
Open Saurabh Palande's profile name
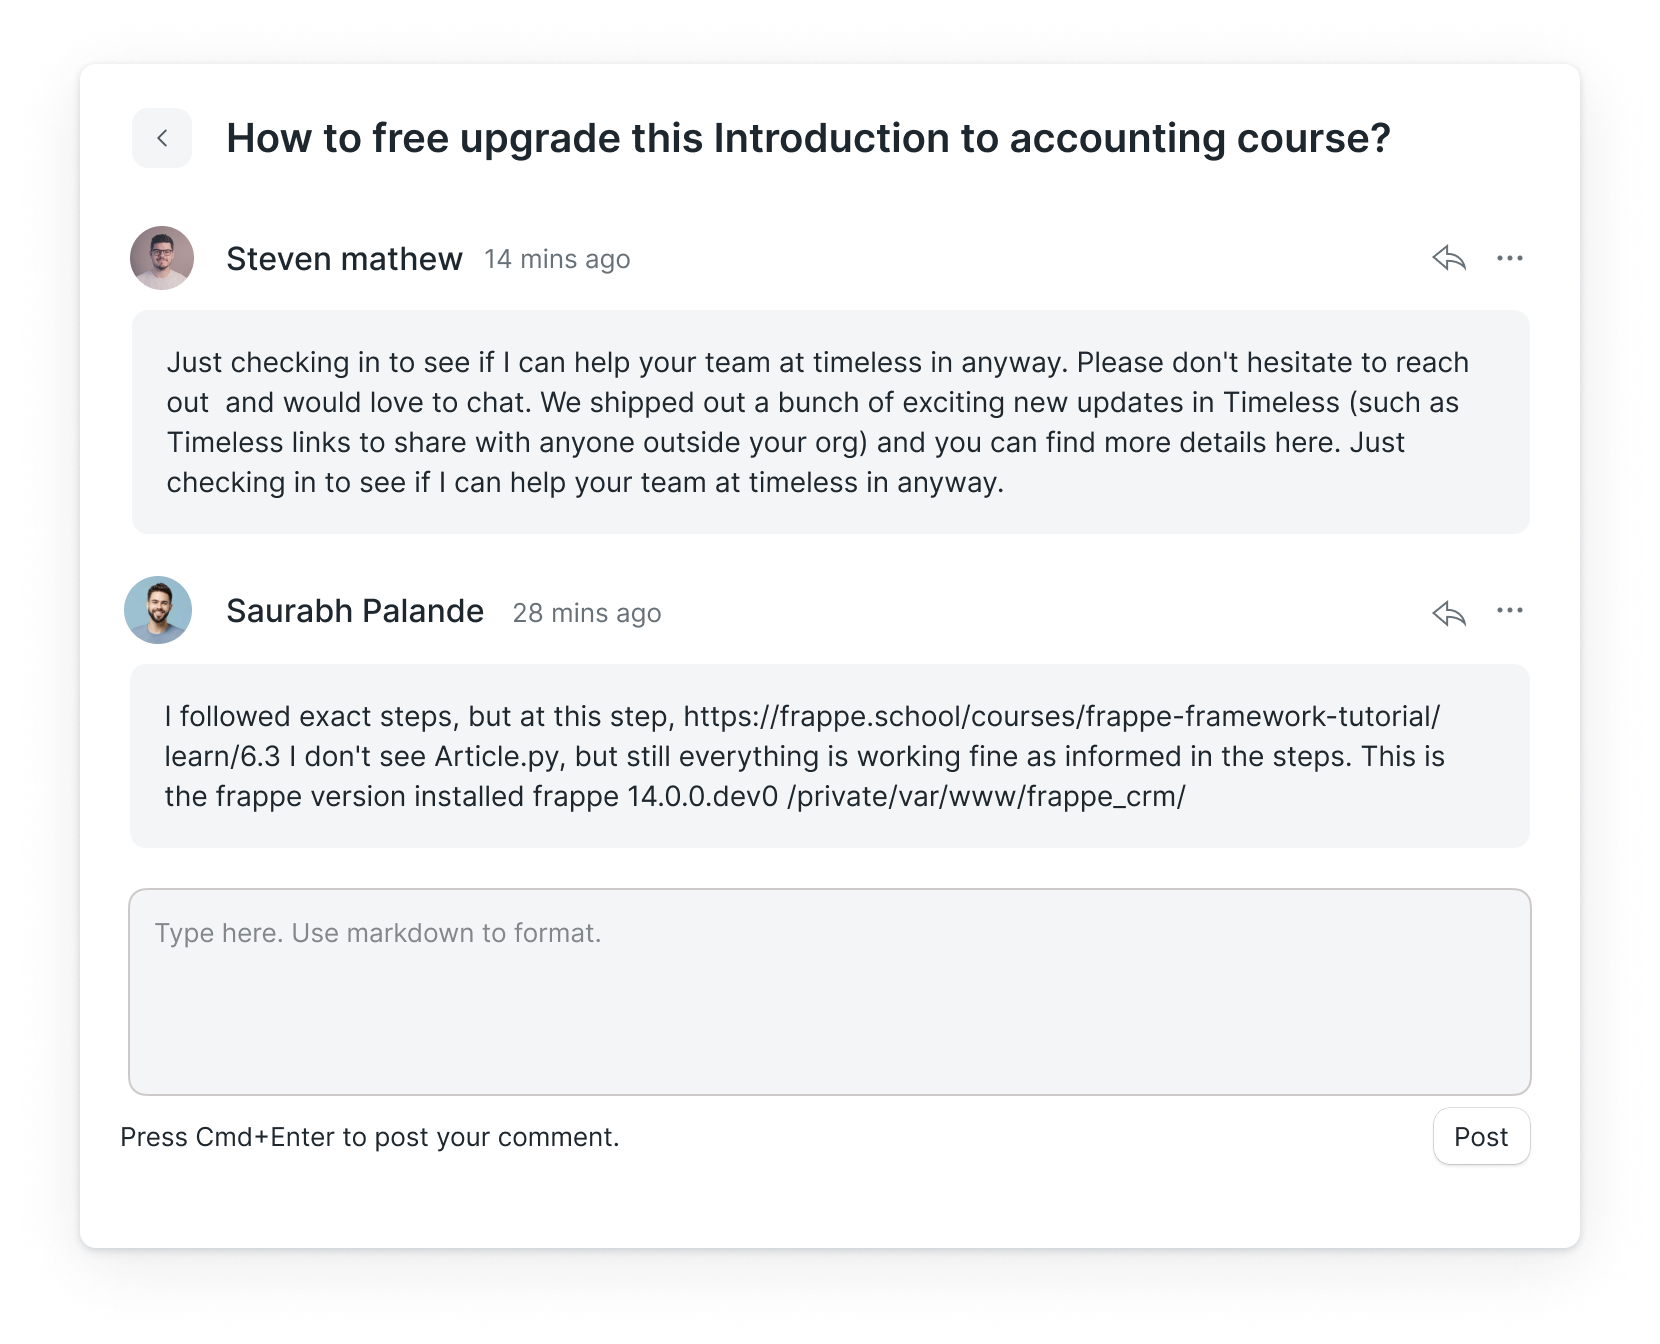click(x=355, y=611)
